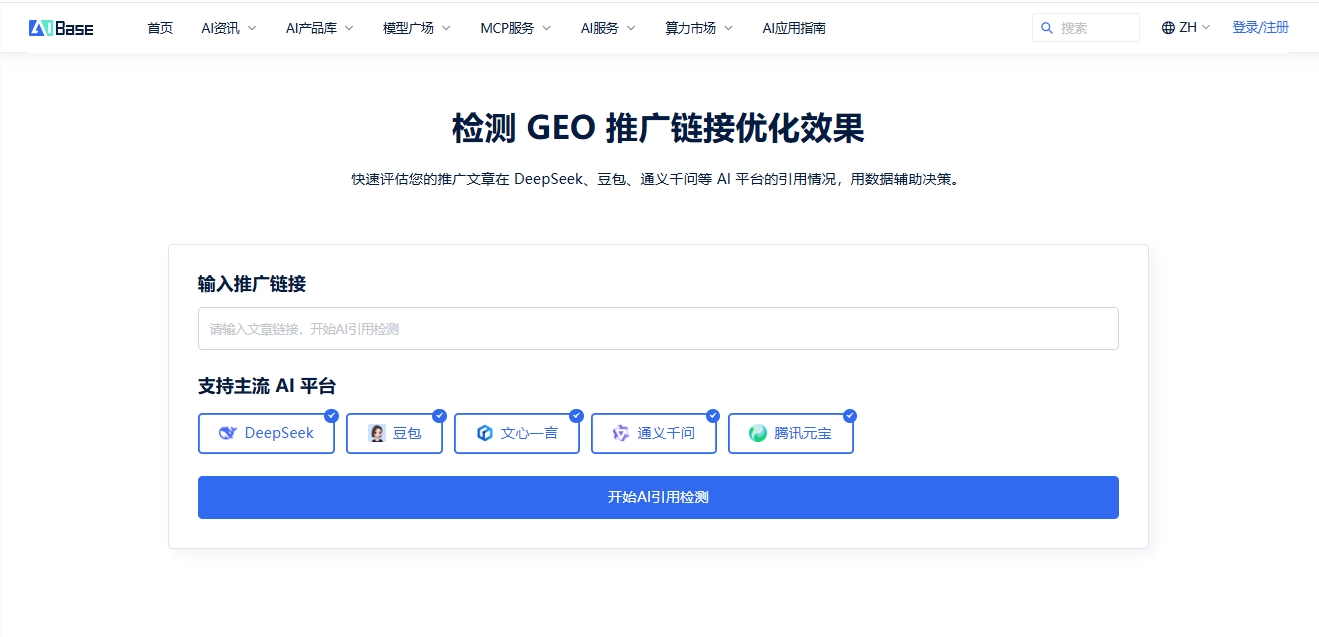Image resolution: width=1319 pixels, height=637 pixels.
Task: Click the article link input field
Action: pos(658,328)
